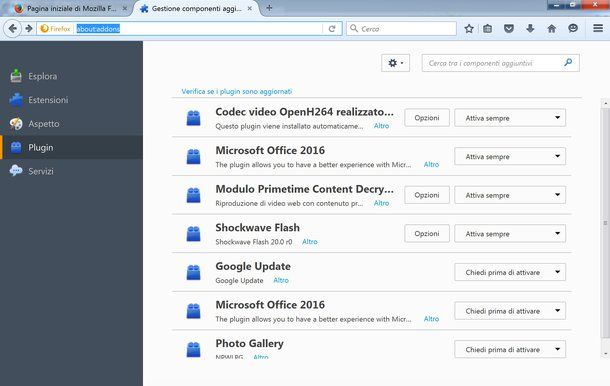Click Altro link for second Microsoft Office 2016
The width and height of the screenshot is (610, 386).
431,319
